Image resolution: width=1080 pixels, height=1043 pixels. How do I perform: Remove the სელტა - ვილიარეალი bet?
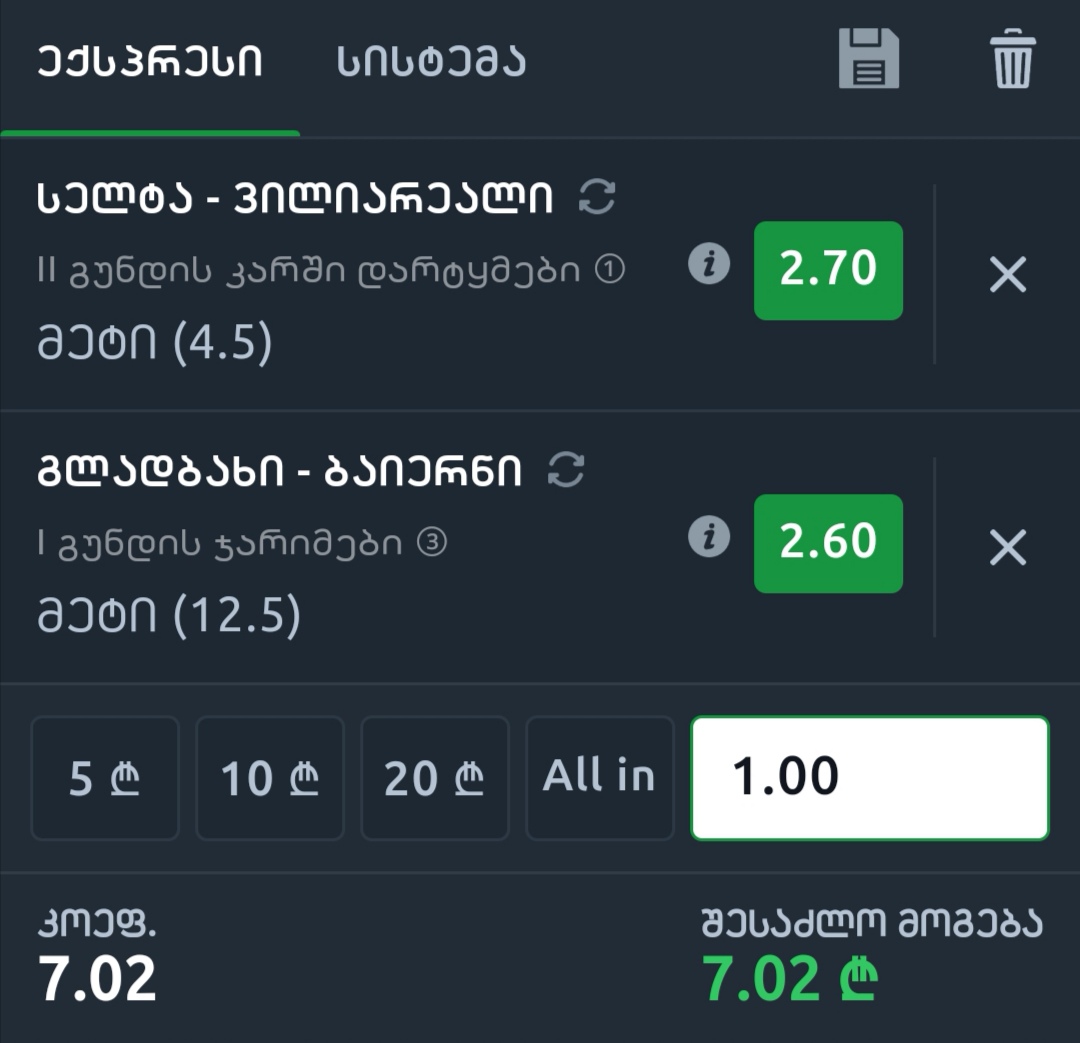click(1007, 274)
